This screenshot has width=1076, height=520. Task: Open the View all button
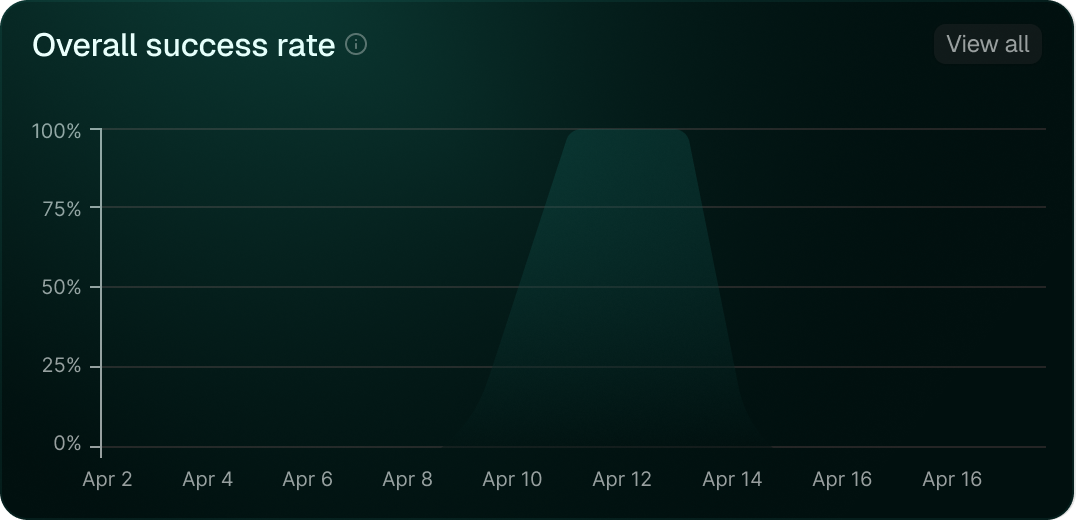(x=987, y=44)
